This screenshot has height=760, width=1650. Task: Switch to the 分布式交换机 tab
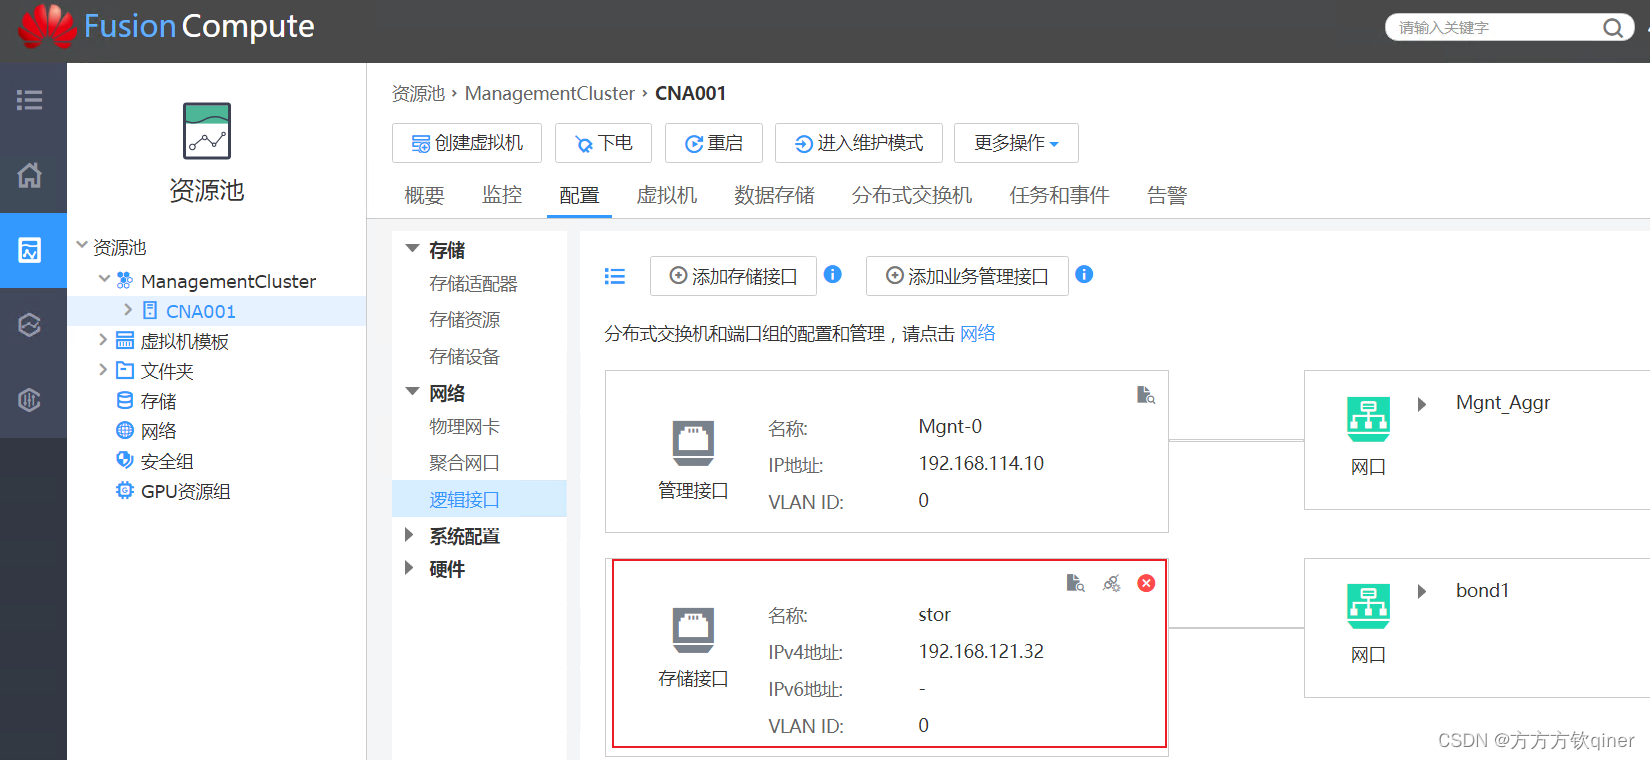912,195
